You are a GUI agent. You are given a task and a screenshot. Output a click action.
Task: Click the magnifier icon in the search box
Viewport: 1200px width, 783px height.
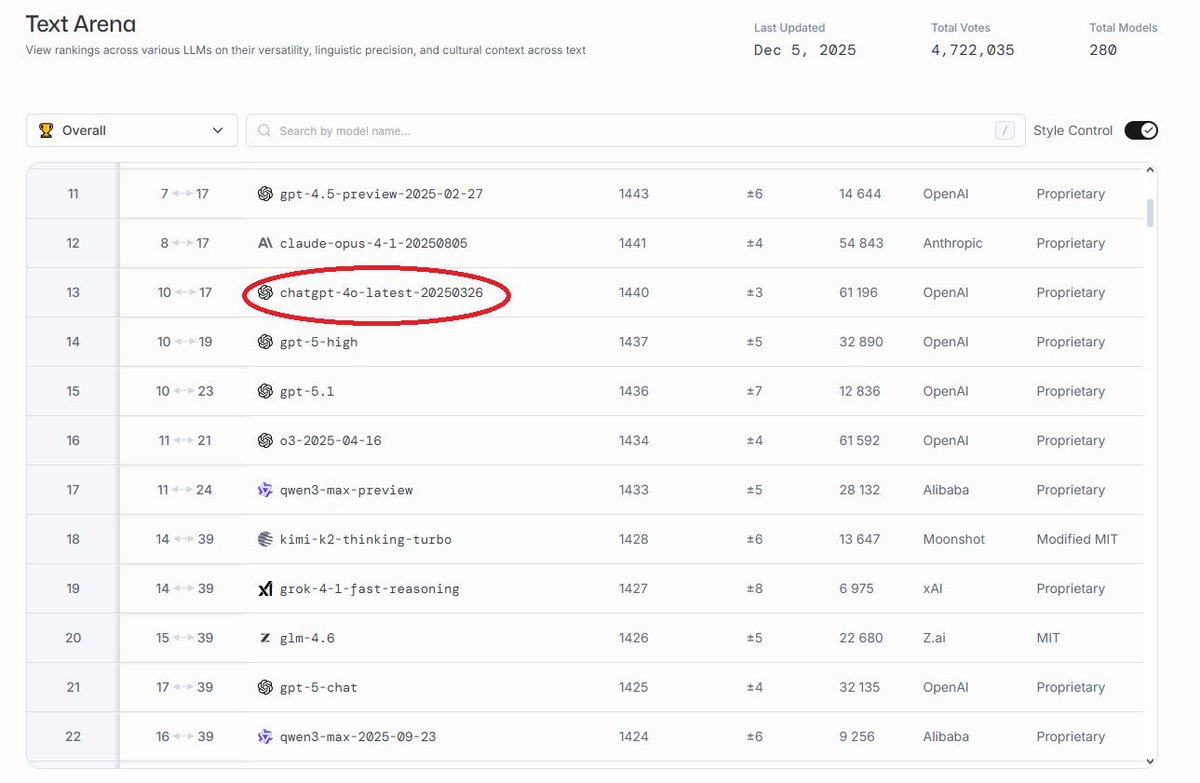[265, 131]
